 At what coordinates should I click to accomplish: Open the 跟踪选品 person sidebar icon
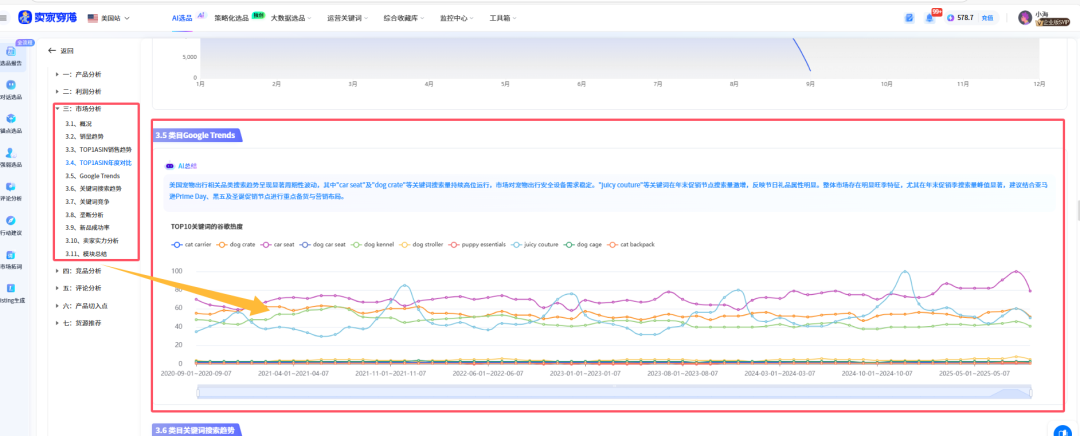[x=11, y=152]
